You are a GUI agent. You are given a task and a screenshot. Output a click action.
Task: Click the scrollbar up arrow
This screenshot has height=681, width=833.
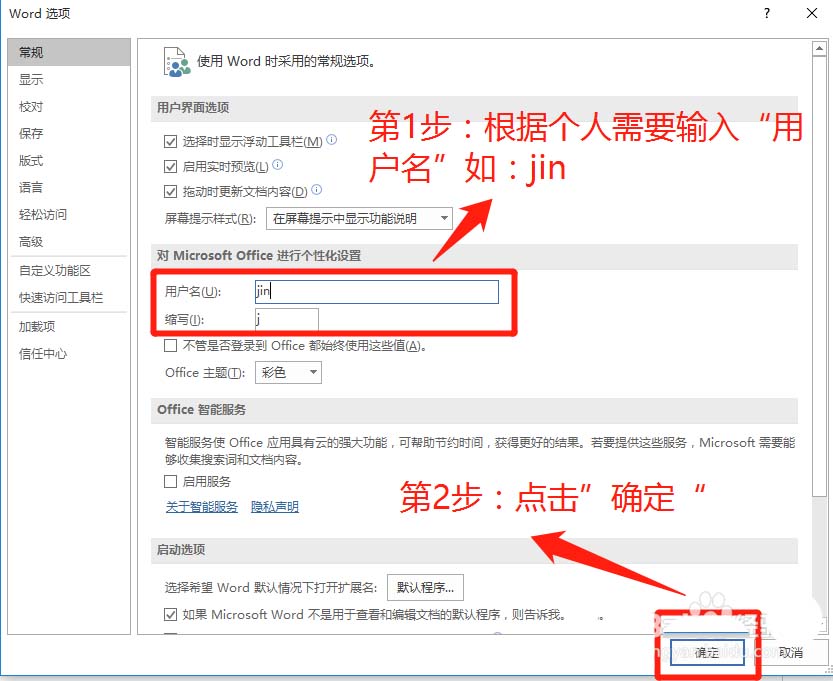[819, 48]
